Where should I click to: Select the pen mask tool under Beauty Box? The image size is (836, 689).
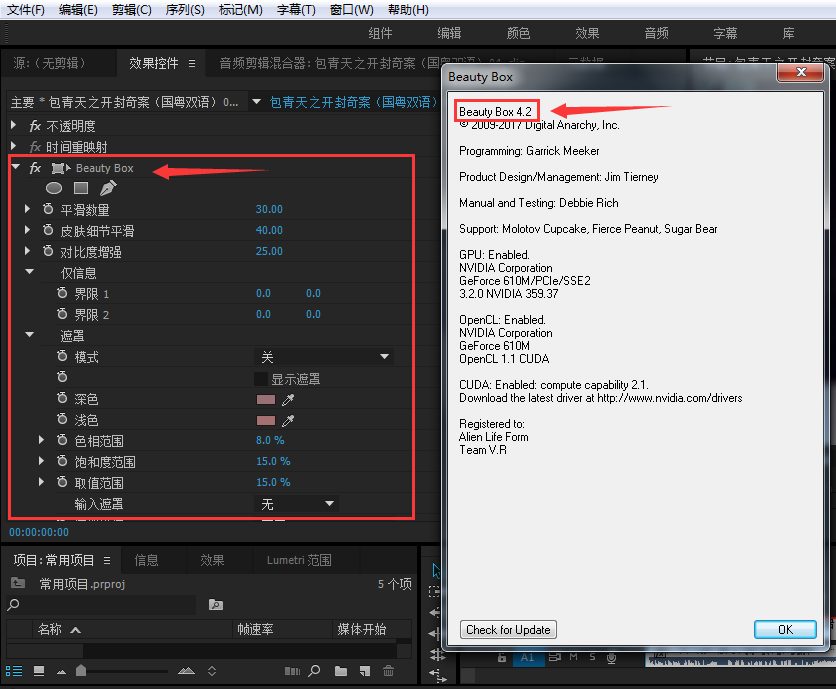[108, 187]
